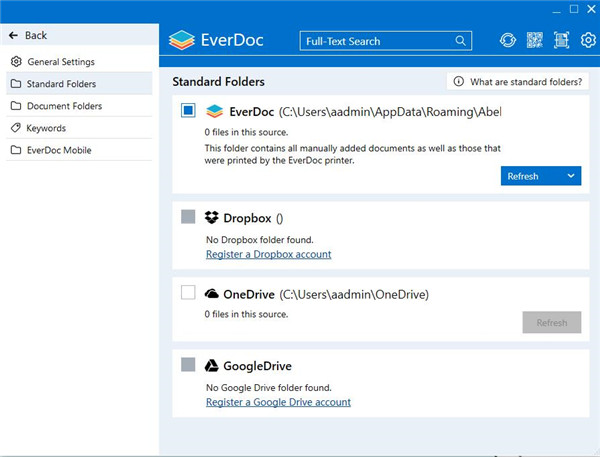
Task: Open the QR code icon
Action: click(x=534, y=41)
